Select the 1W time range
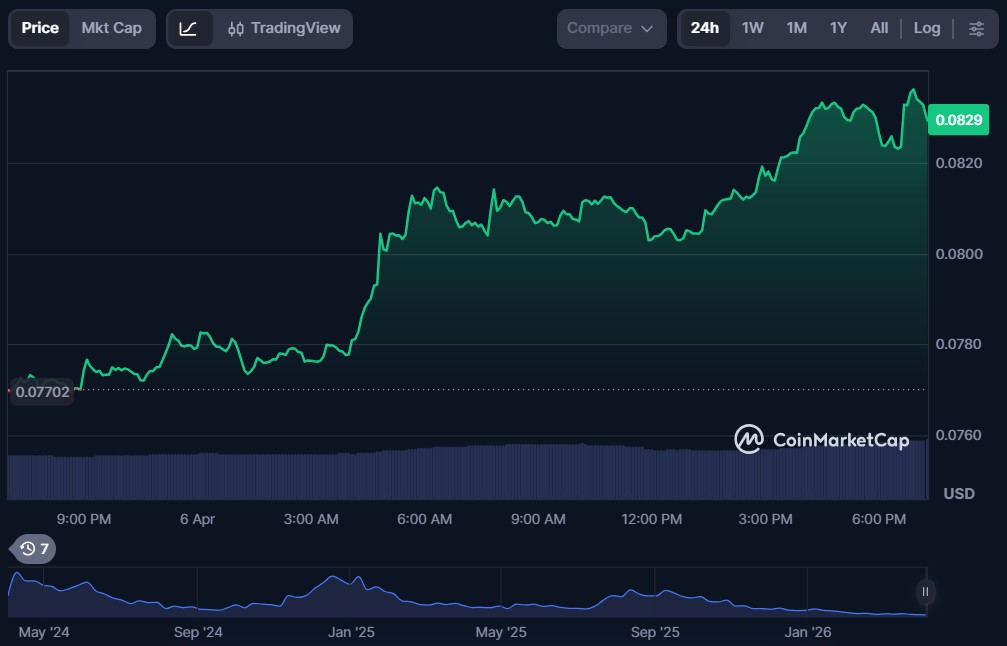Image resolution: width=1007 pixels, height=646 pixels. click(752, 28)
